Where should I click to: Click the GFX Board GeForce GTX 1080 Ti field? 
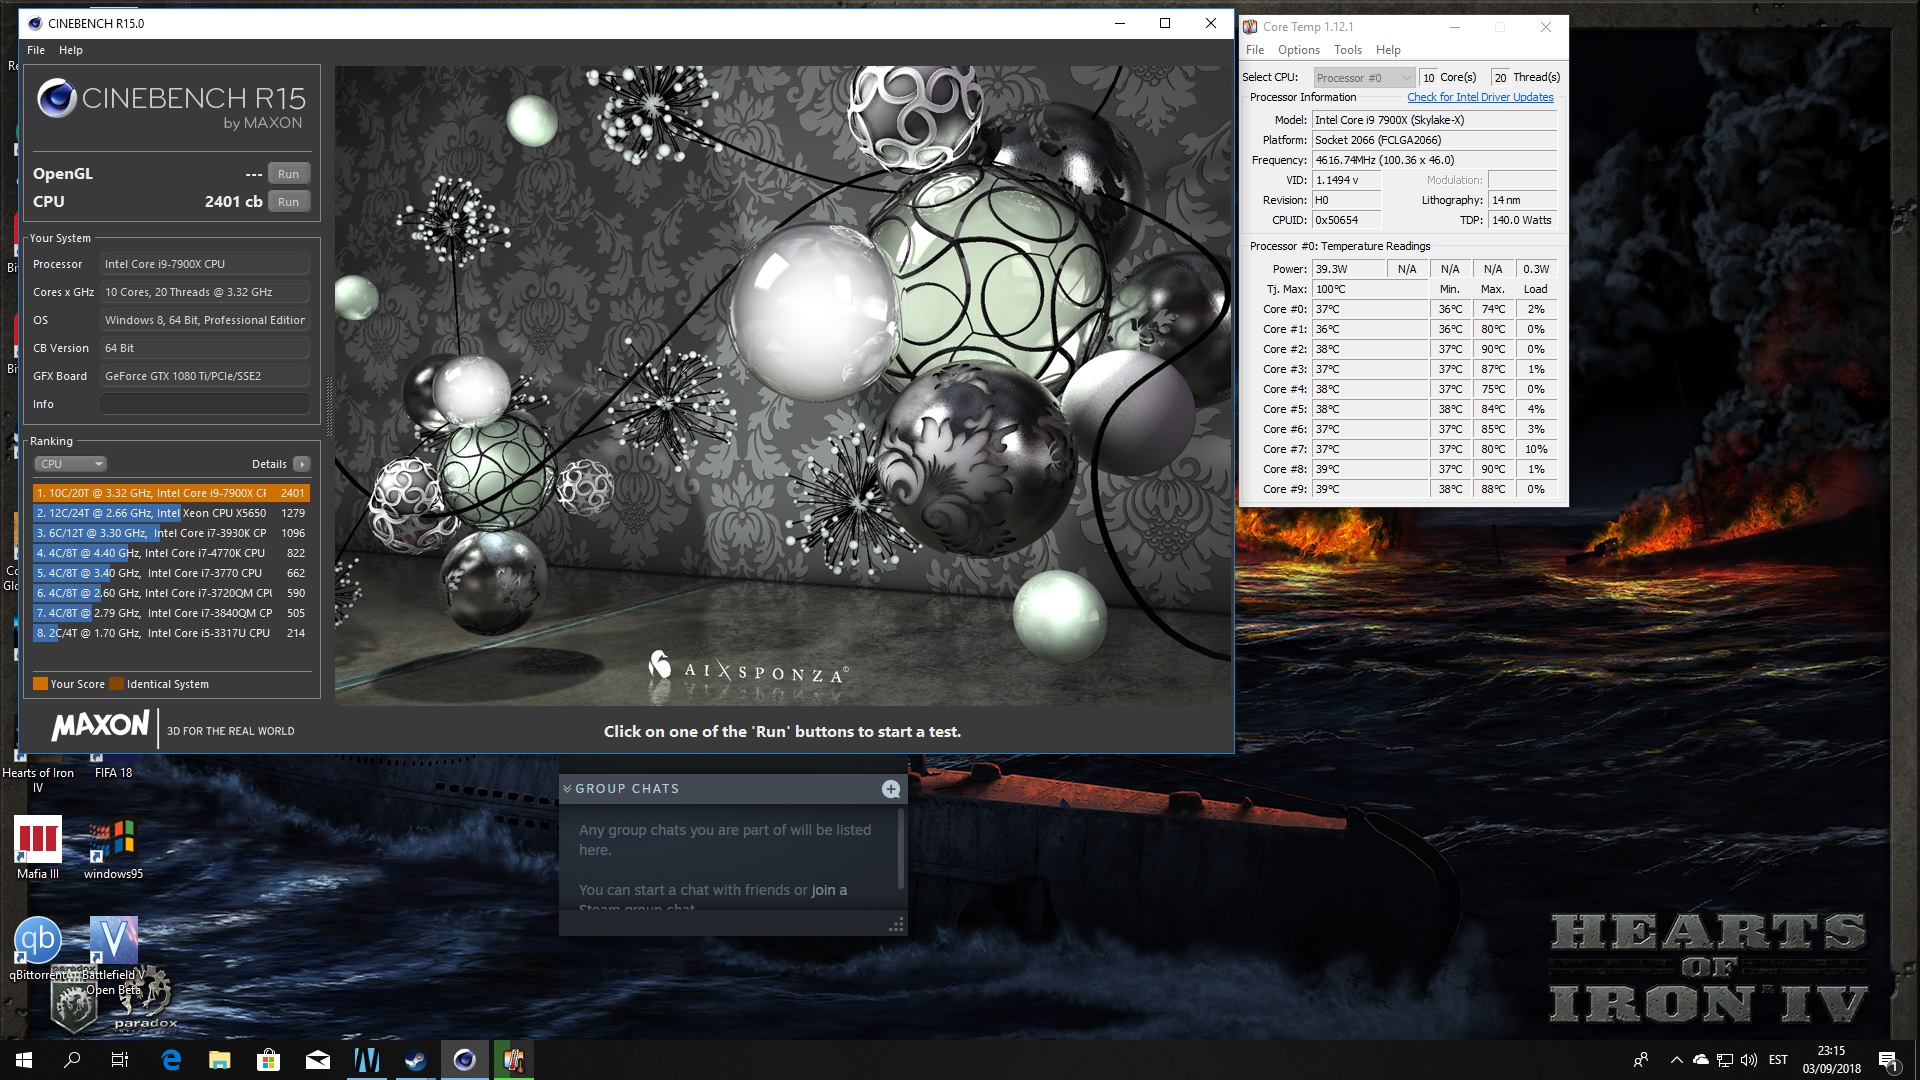205,376
